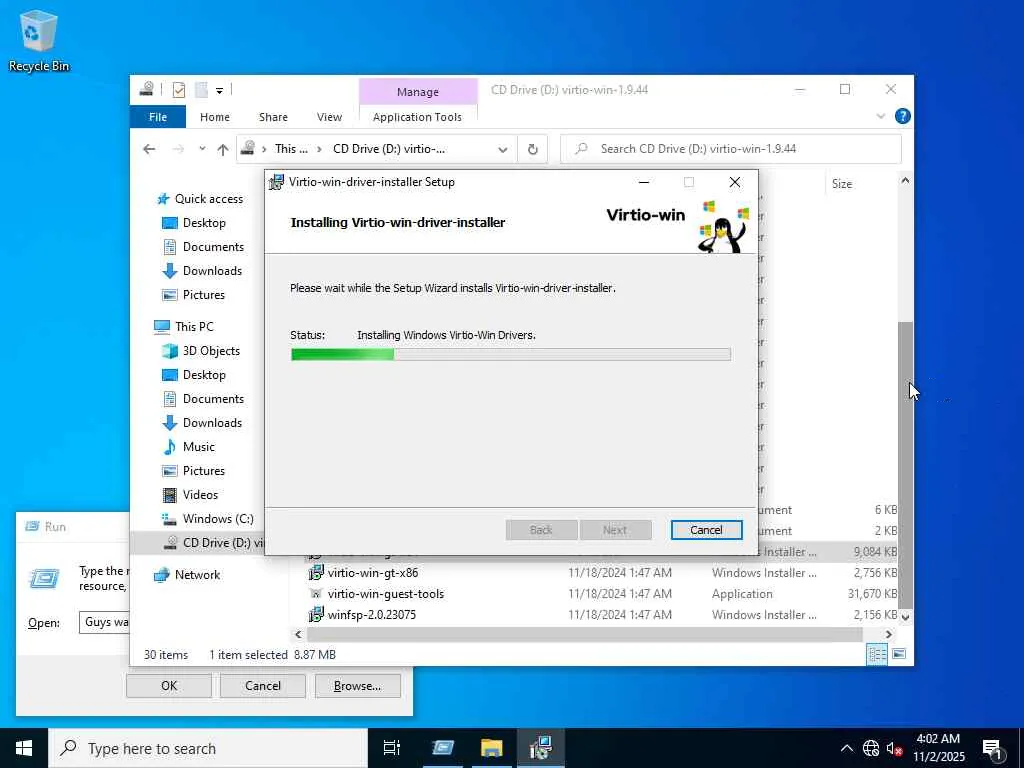The image size is (1024, 768).
Task: Open Pictures under Quick access
Action: pos(203,295)
